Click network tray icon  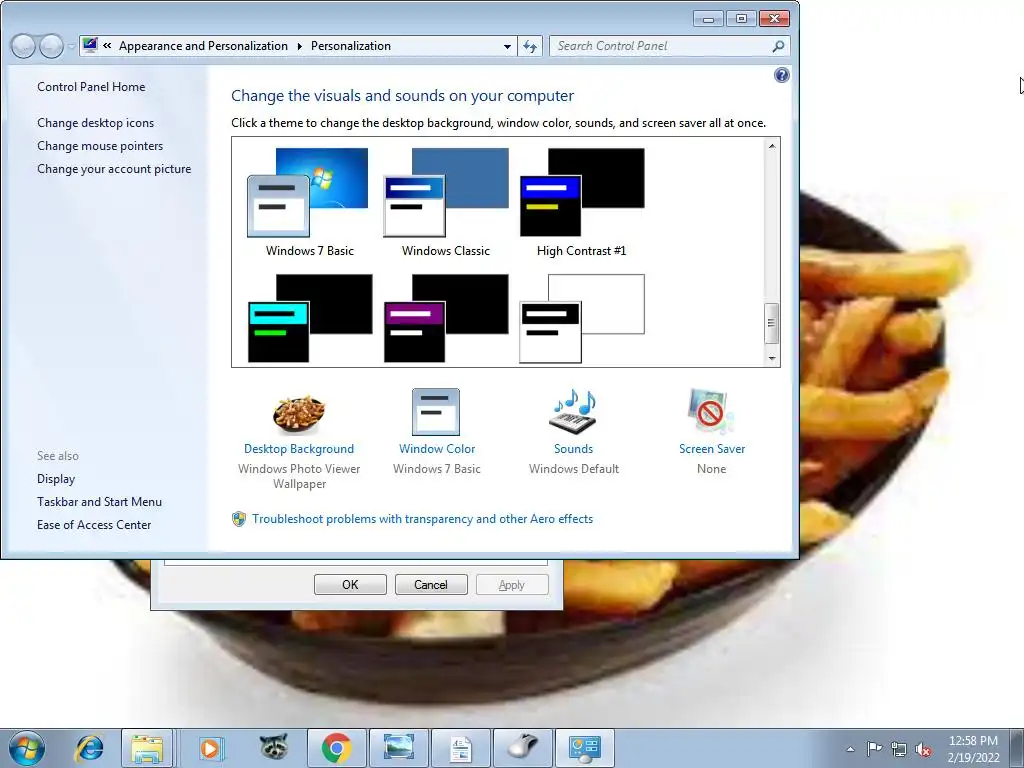tap(899, 749)
